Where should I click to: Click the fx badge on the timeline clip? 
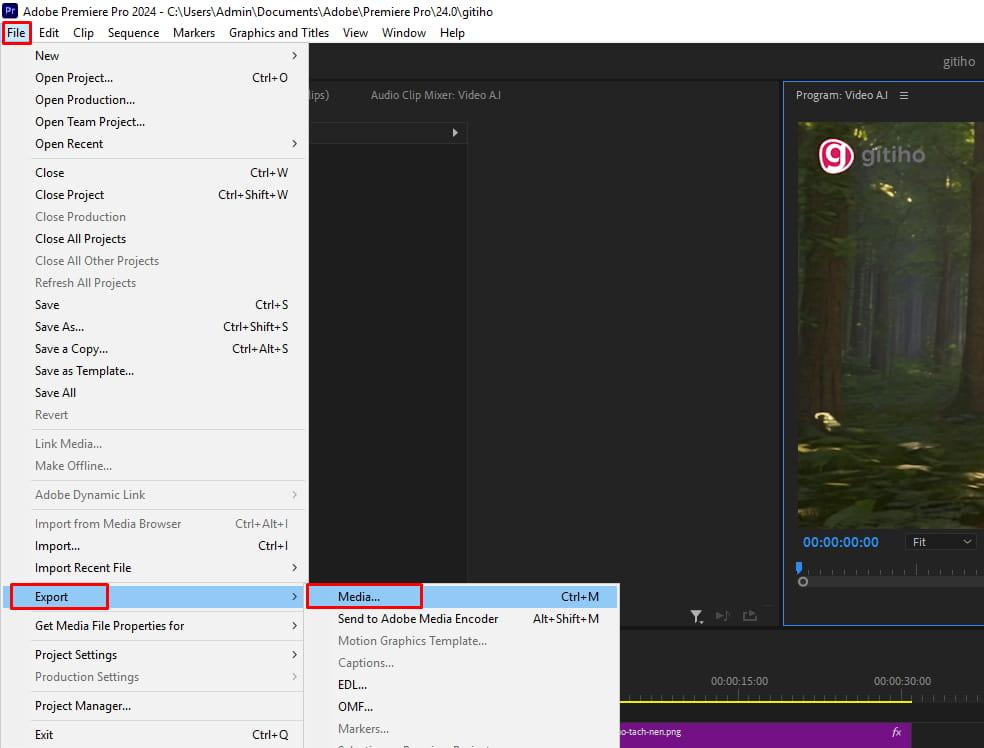point(896,731)
